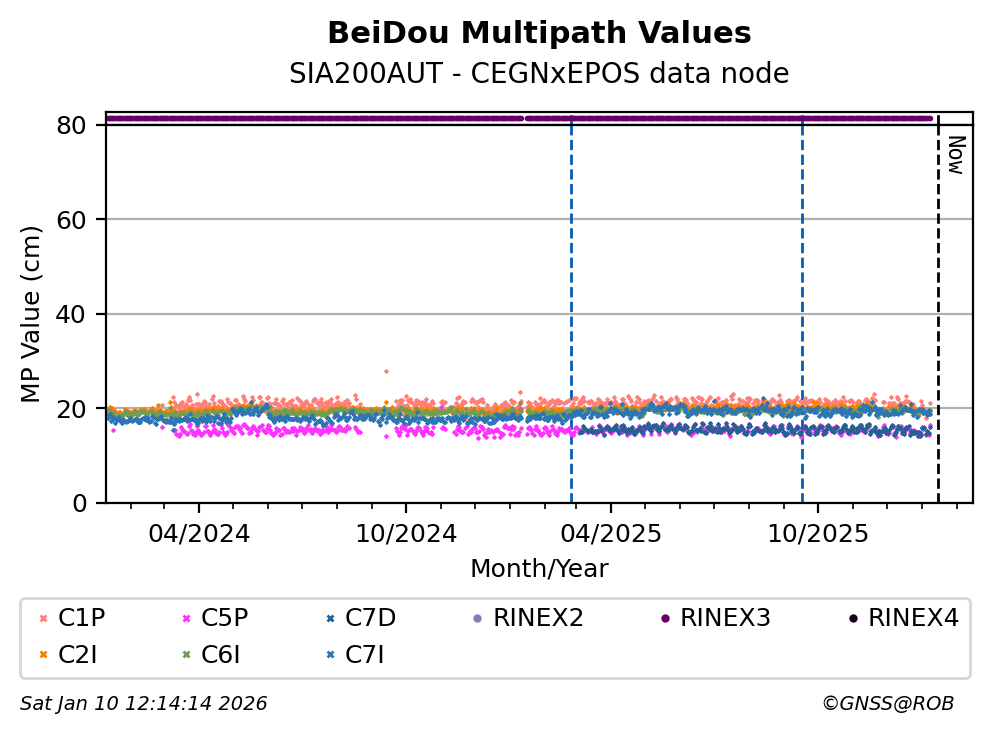
Task: Click the C1P legend marker
Action: (42, 619)
